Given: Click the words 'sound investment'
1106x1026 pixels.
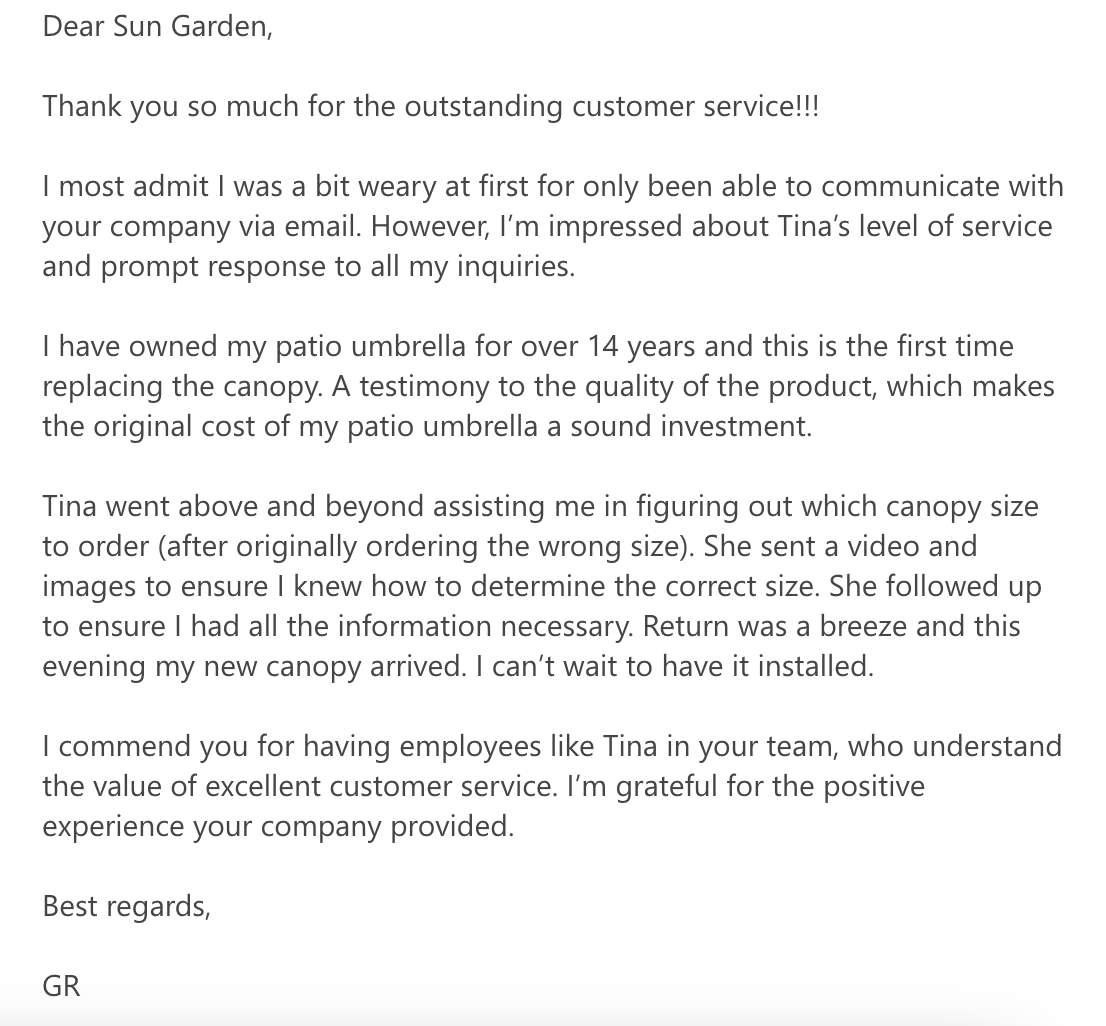Looking at the screenshot, I should [x=690, y=427].
